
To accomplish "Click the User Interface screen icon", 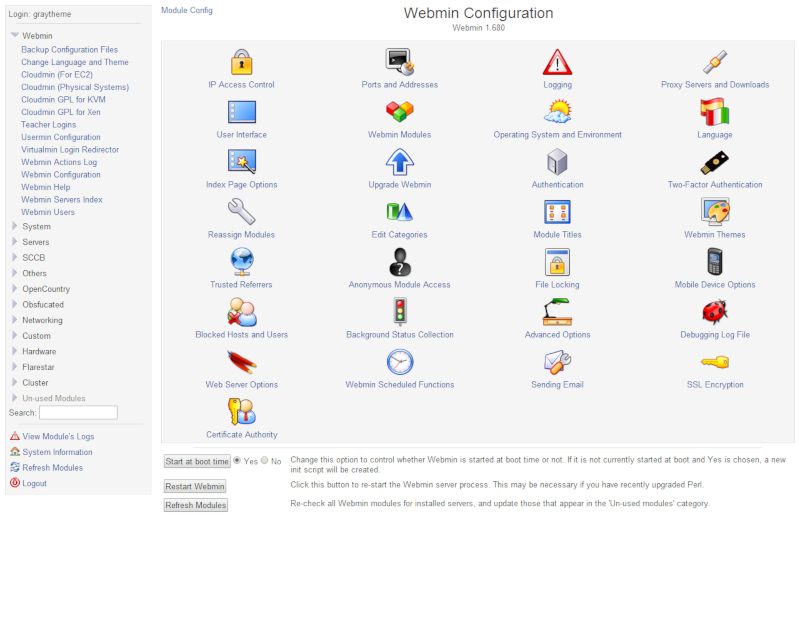I will (x=241, y=112).
